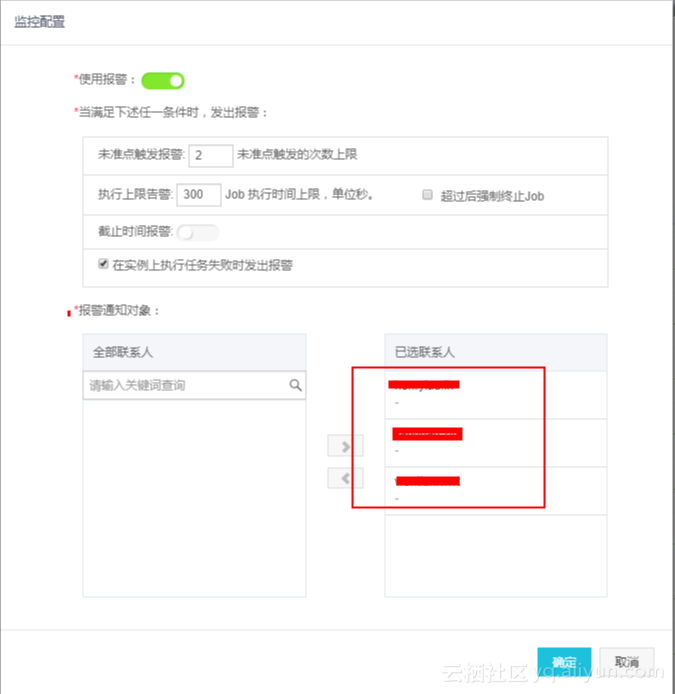Click the 执行上限告警 seconds input field
This screenshot has height=694, width=675.
[x=199, y=195]
